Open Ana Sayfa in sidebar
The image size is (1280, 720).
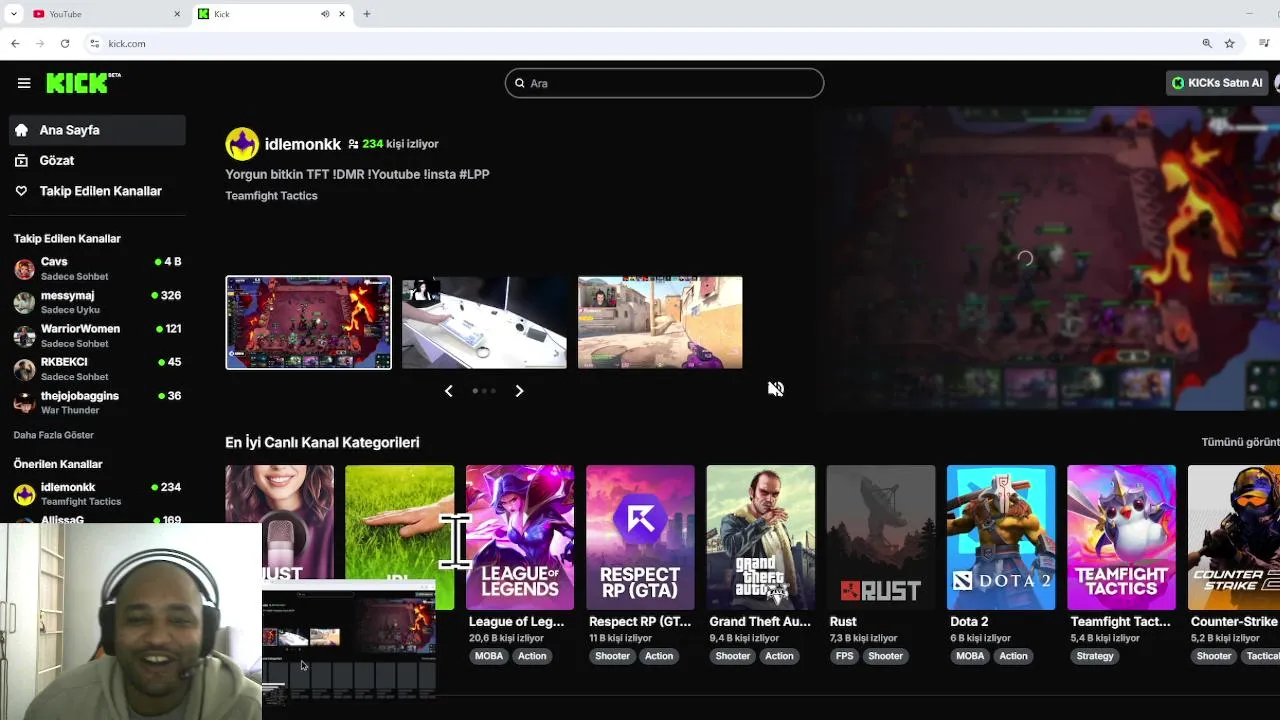pyautogui.click(x=97, y=130)
